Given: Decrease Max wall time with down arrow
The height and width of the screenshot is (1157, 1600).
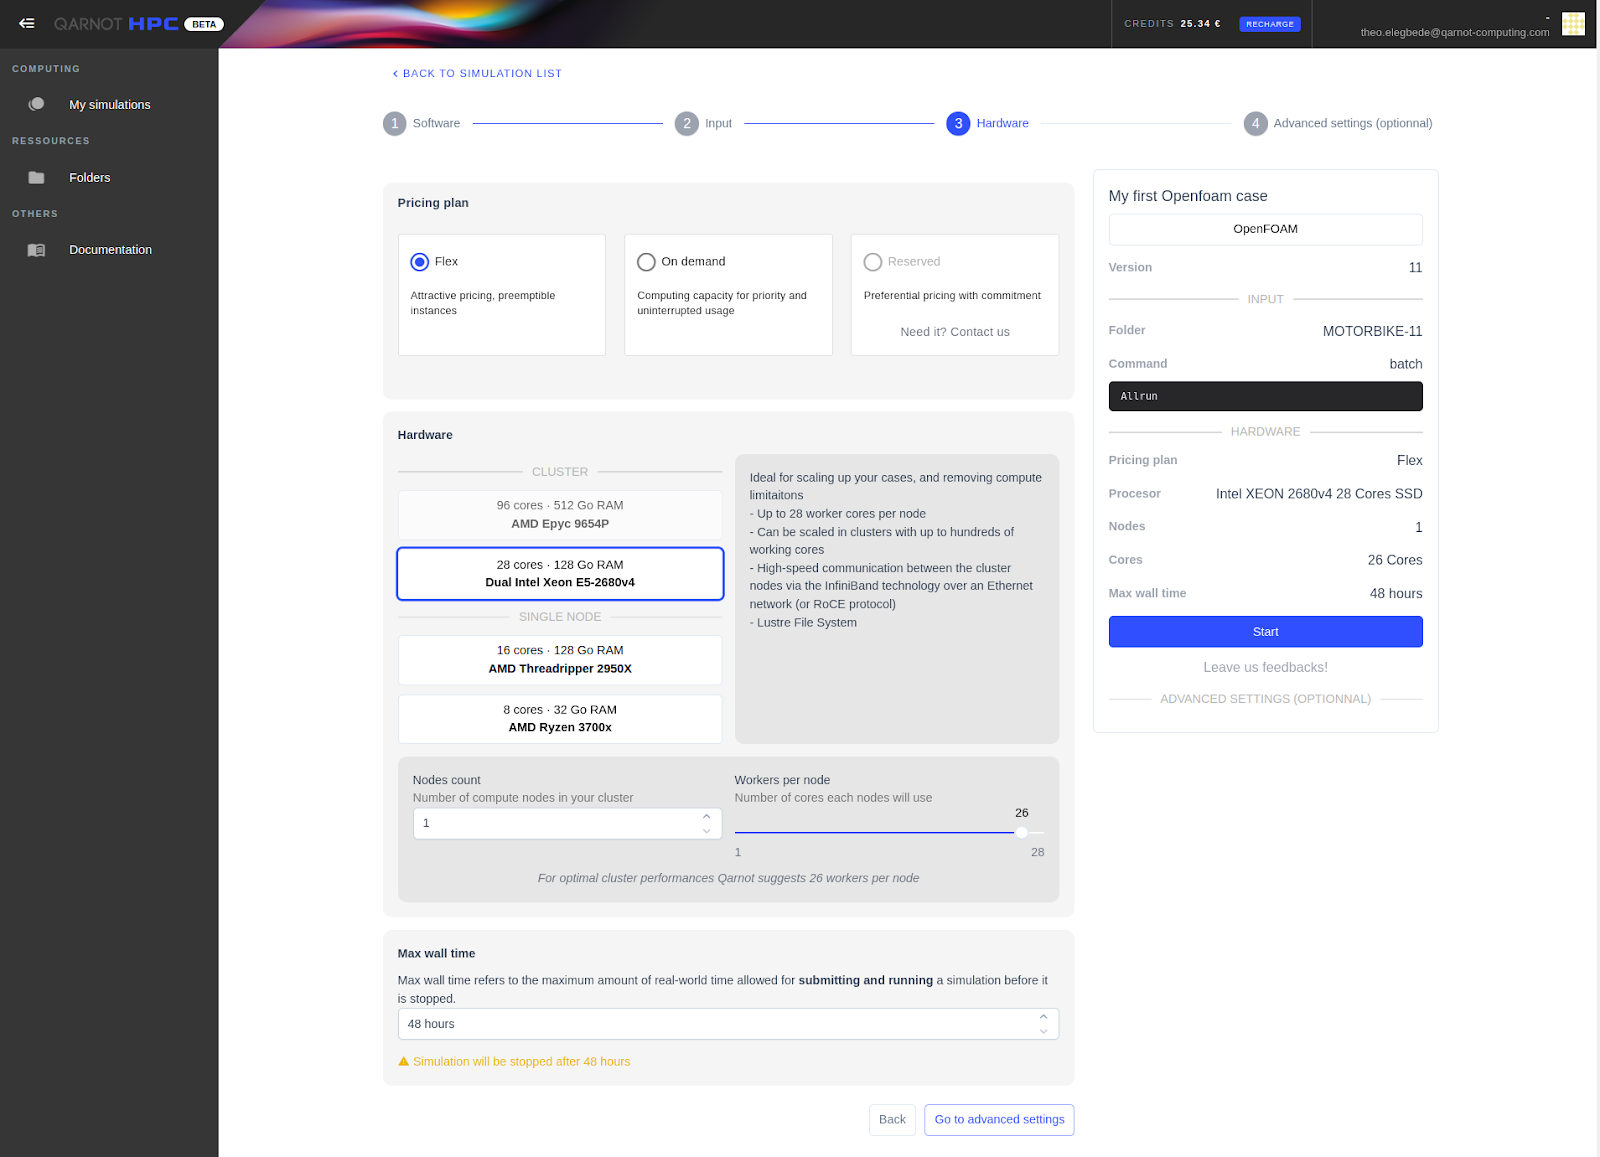Looking at the screenshot, I should tap(1043, 1031).
